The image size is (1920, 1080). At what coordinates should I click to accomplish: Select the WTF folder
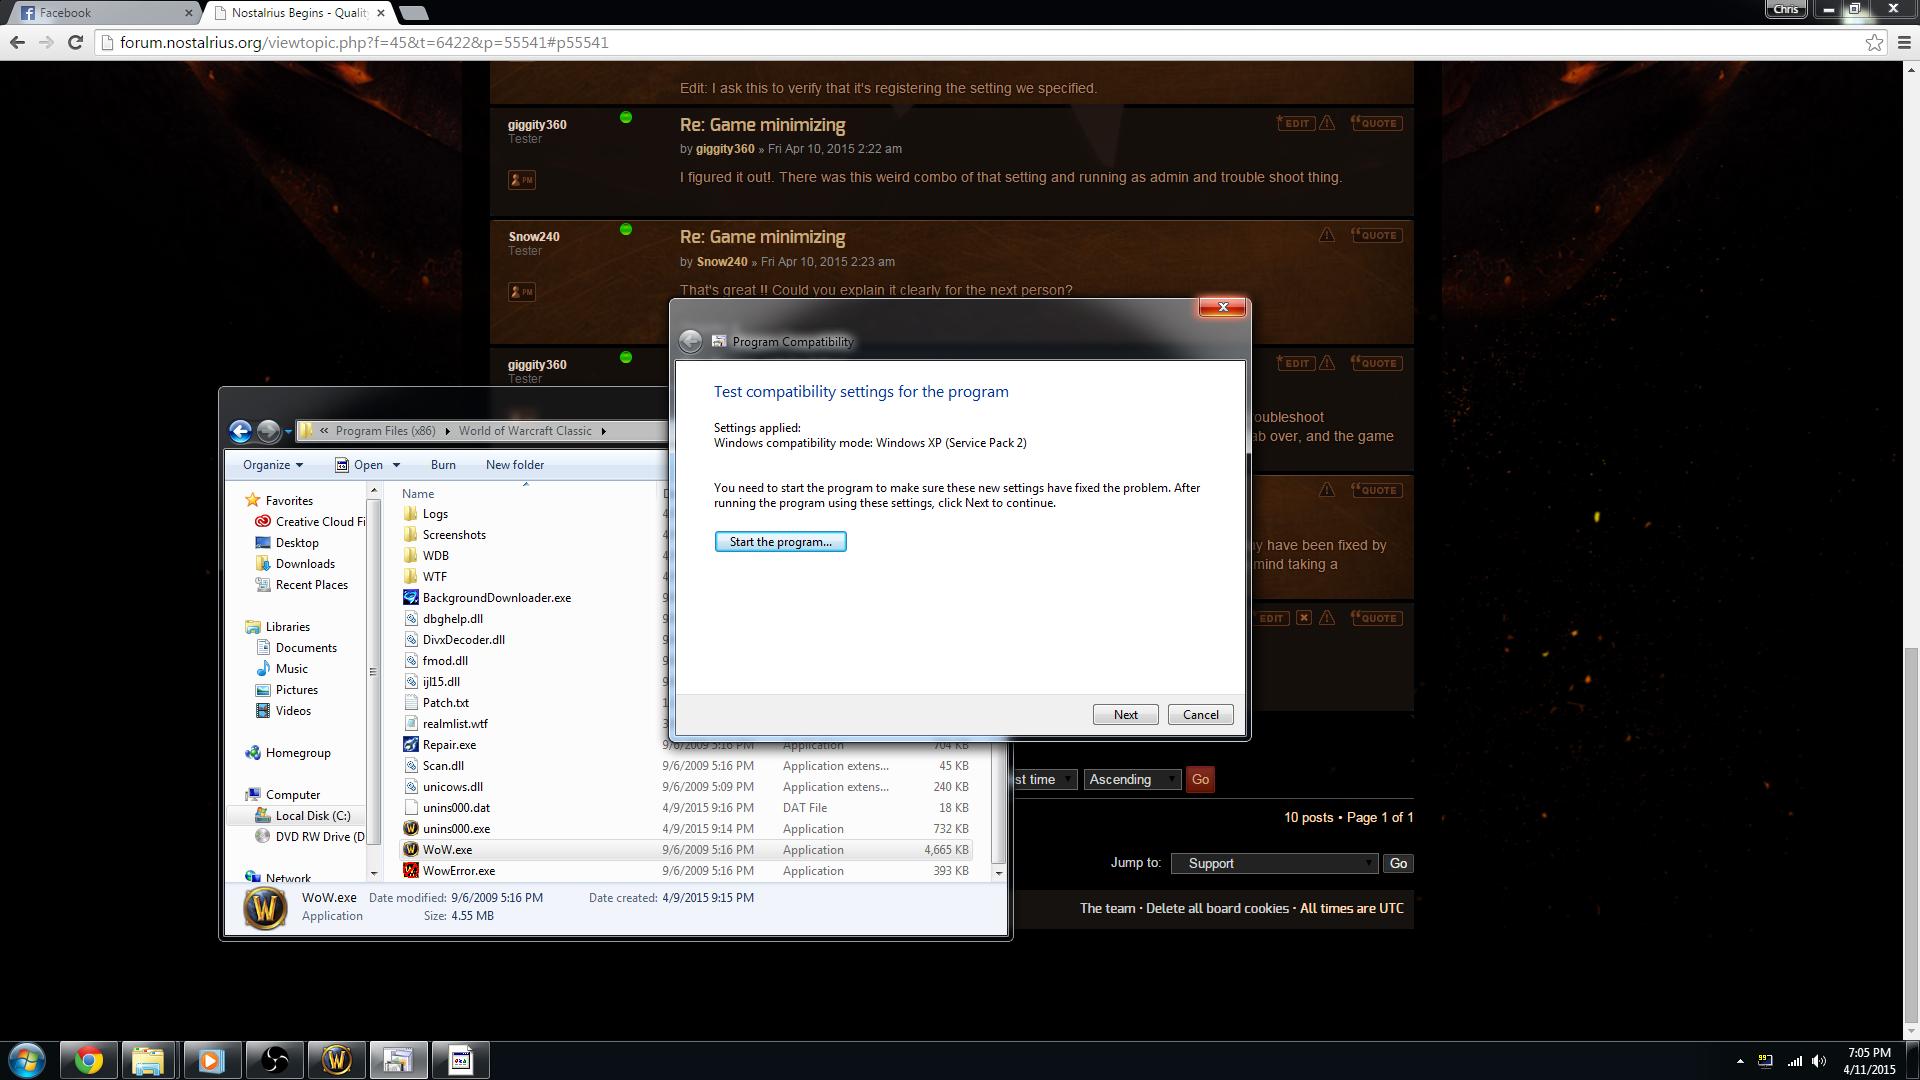tap(434, 577)
